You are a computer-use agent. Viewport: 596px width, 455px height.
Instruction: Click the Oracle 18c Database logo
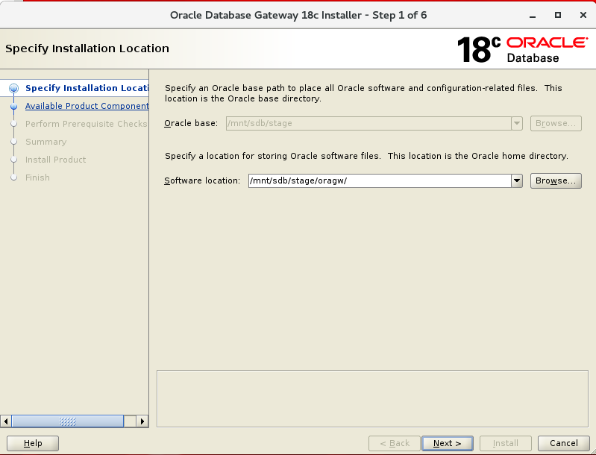click(523, 49)
